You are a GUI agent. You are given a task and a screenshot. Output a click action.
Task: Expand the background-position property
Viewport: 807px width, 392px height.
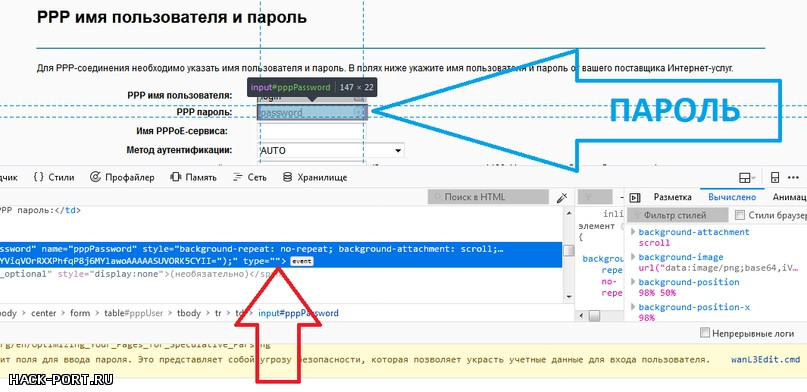tap(633, 282)
